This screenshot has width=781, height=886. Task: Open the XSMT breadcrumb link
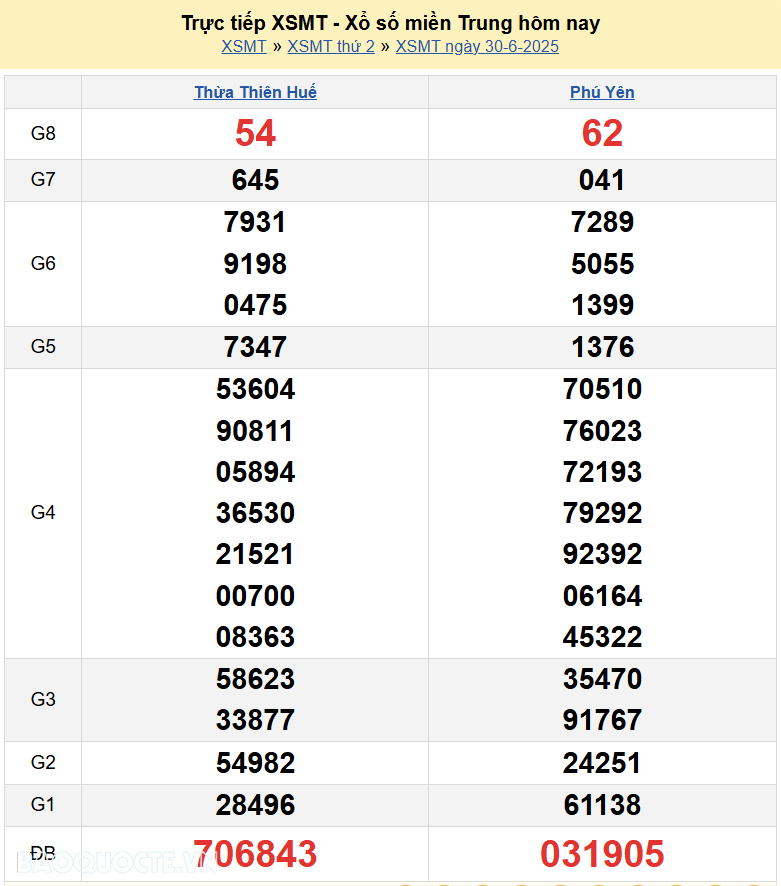pyautogui.click(x=244, y=46)
